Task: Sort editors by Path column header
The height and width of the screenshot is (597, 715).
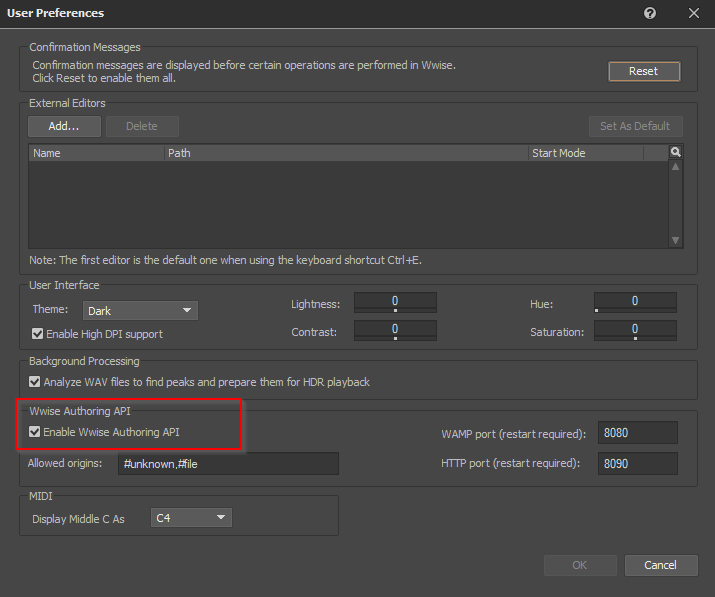Action: (x=346, y=153)
